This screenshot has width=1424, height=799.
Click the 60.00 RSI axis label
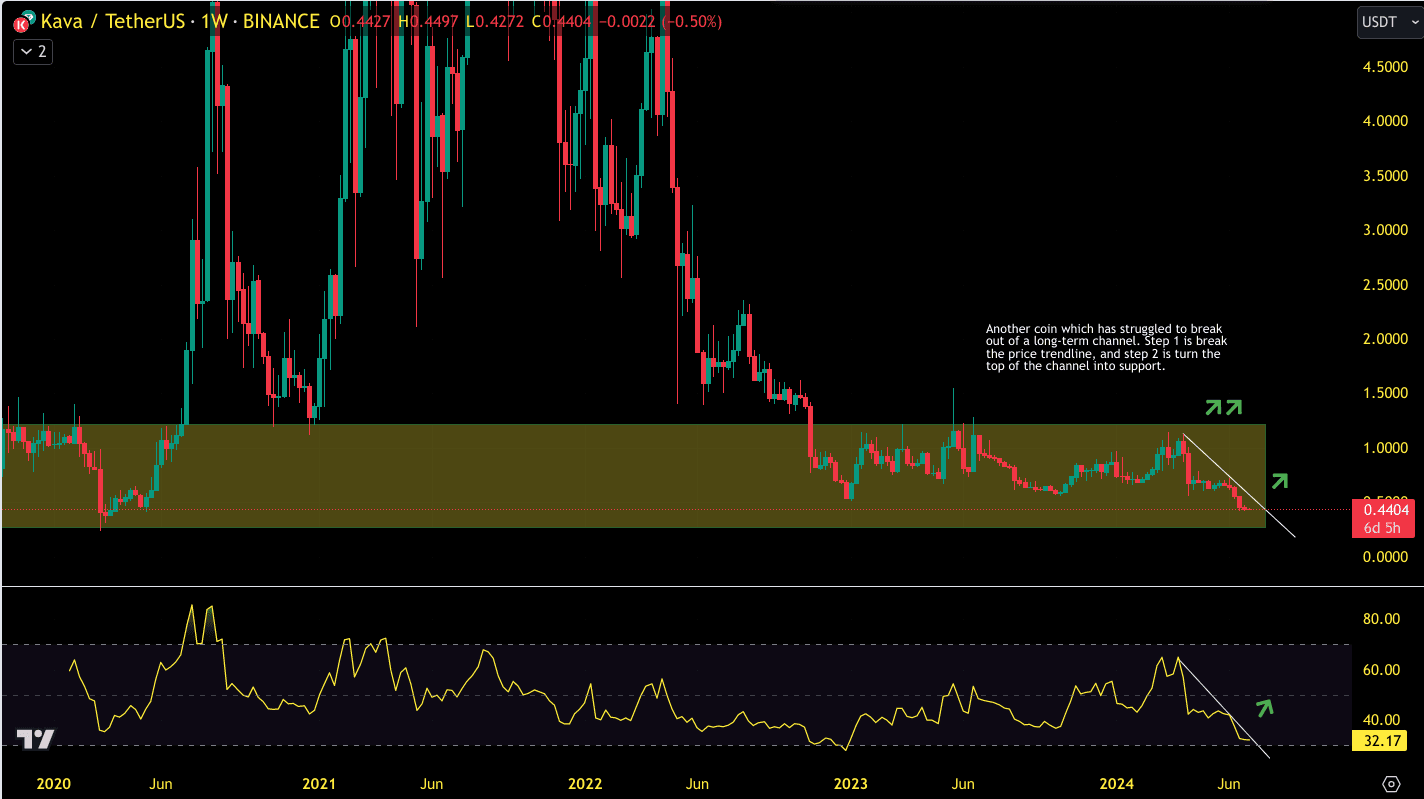1382,670
